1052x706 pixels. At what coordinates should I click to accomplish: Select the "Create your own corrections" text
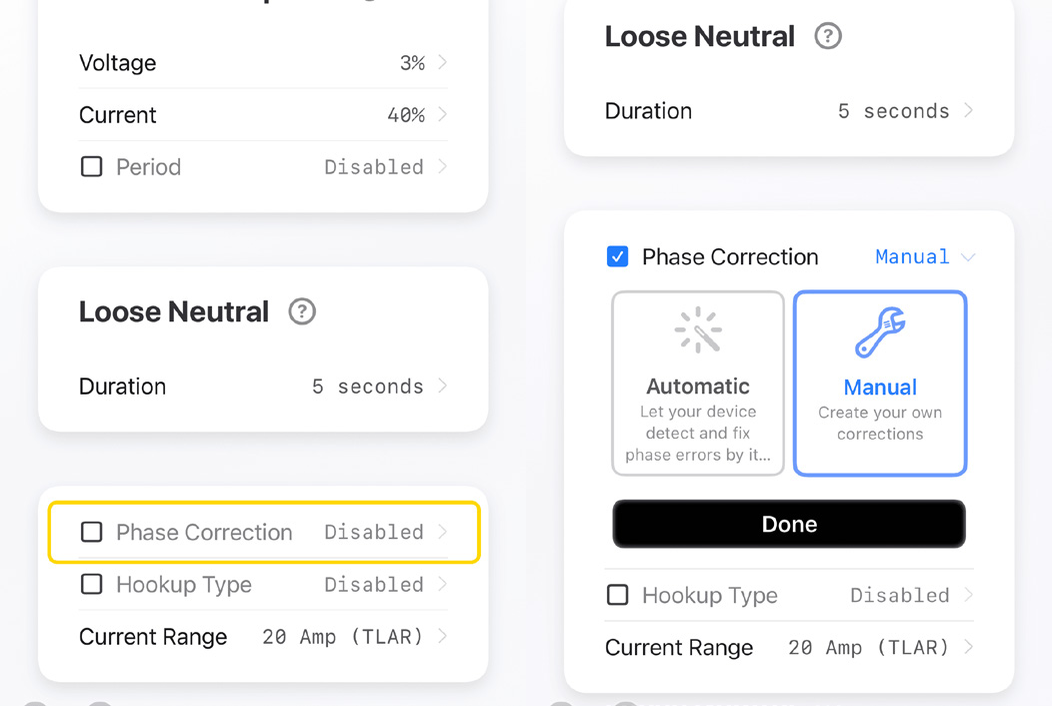click(880, 424)
